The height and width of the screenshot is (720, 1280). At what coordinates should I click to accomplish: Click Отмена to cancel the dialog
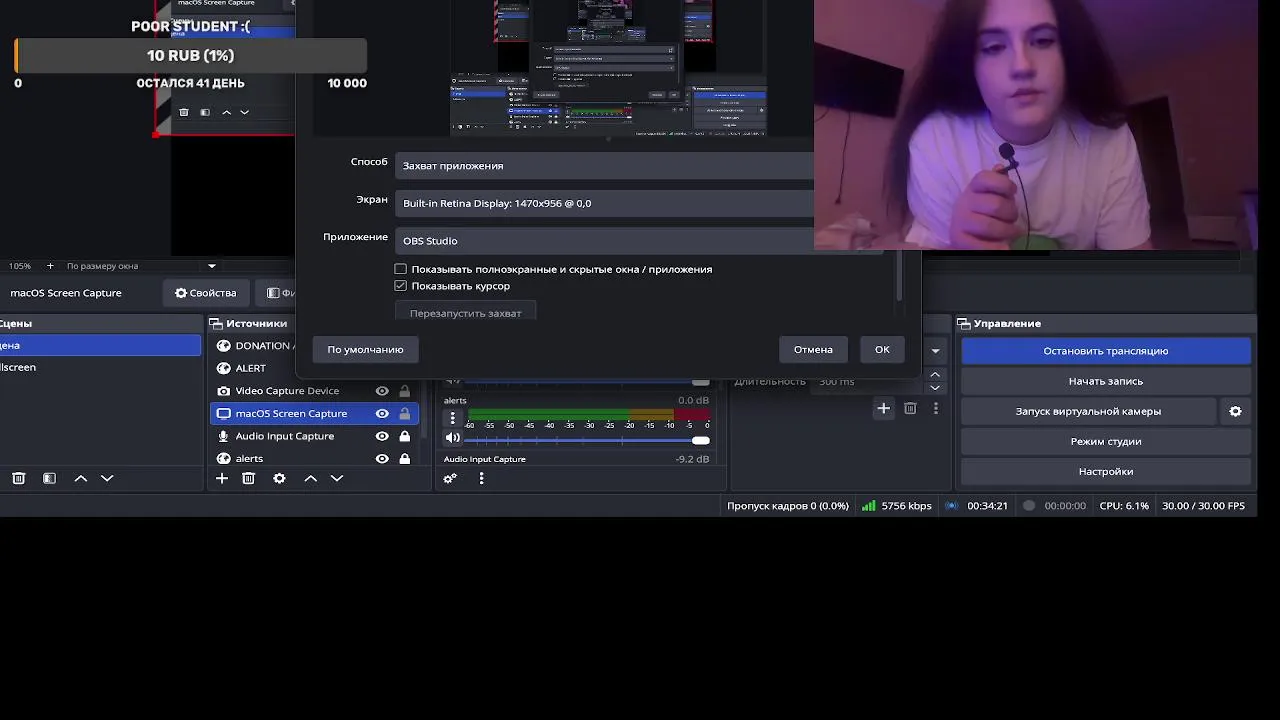point(813,349)
